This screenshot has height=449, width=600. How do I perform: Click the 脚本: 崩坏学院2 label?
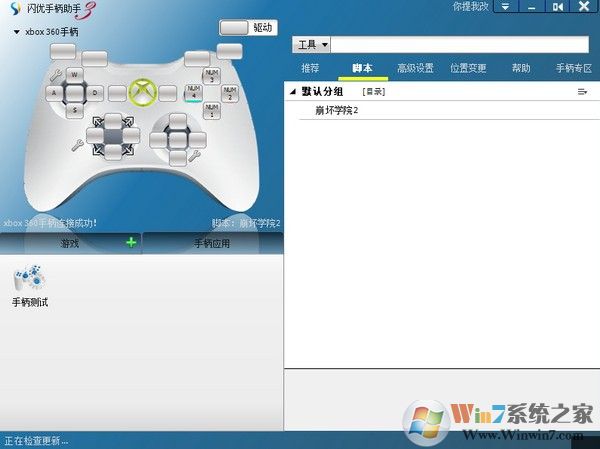246,223
